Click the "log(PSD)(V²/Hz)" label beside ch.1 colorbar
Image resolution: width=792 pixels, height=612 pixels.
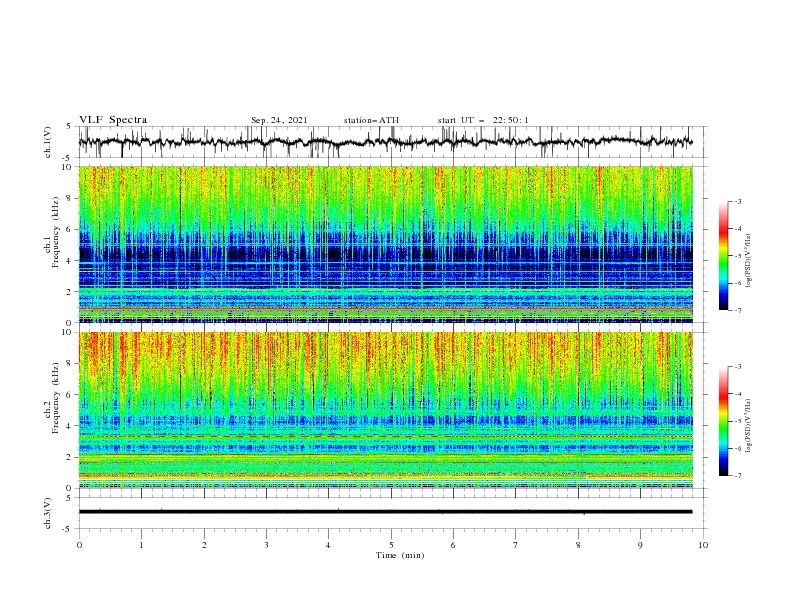pyautogui.click(x=748, y=261)
